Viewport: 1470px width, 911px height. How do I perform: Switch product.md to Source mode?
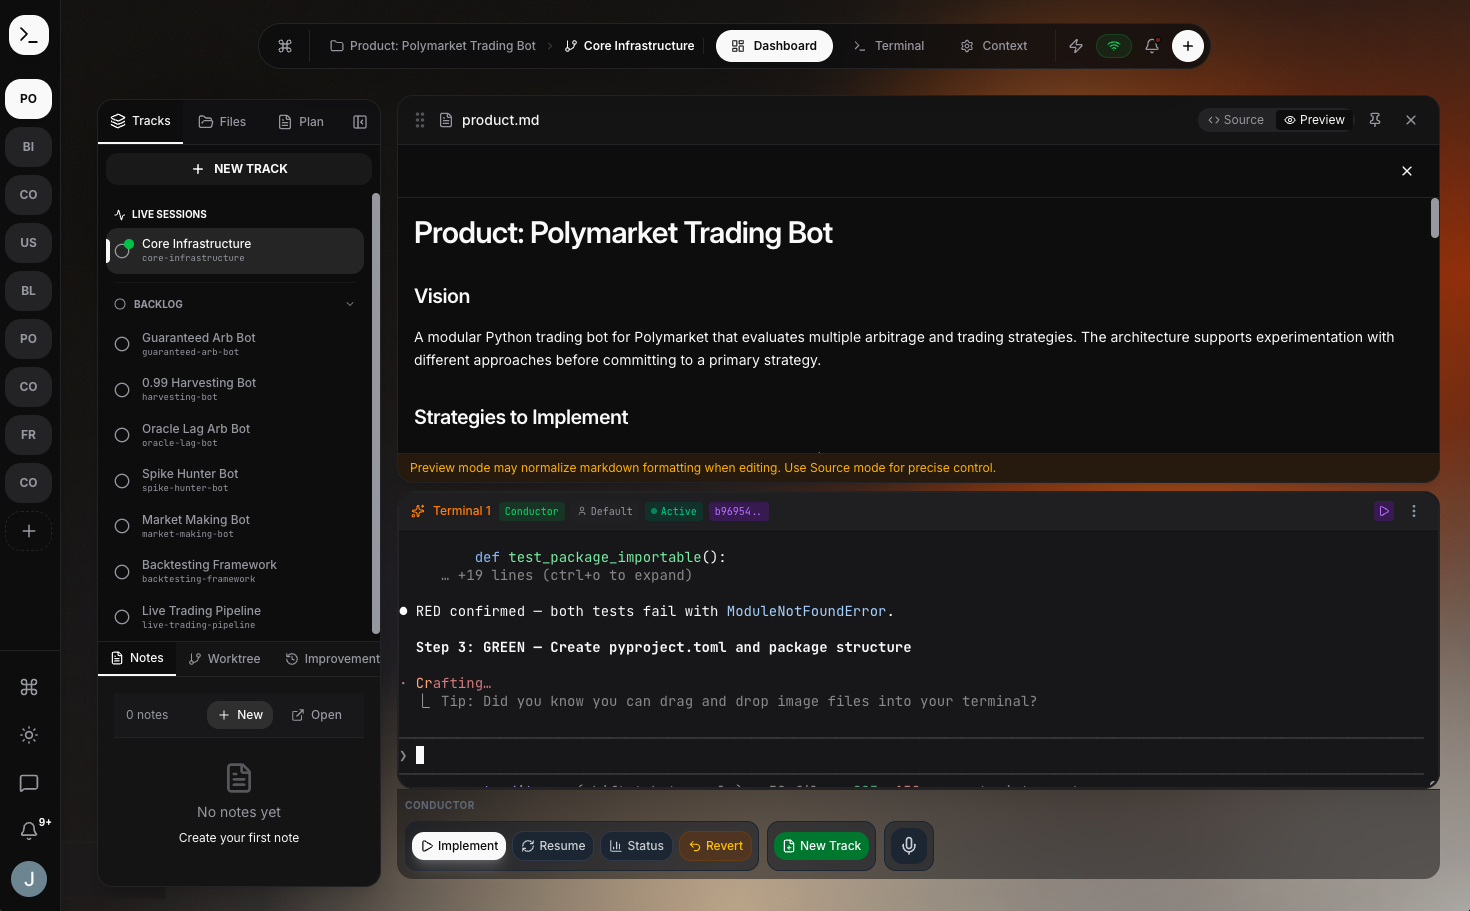click(x=1236, y=120)
